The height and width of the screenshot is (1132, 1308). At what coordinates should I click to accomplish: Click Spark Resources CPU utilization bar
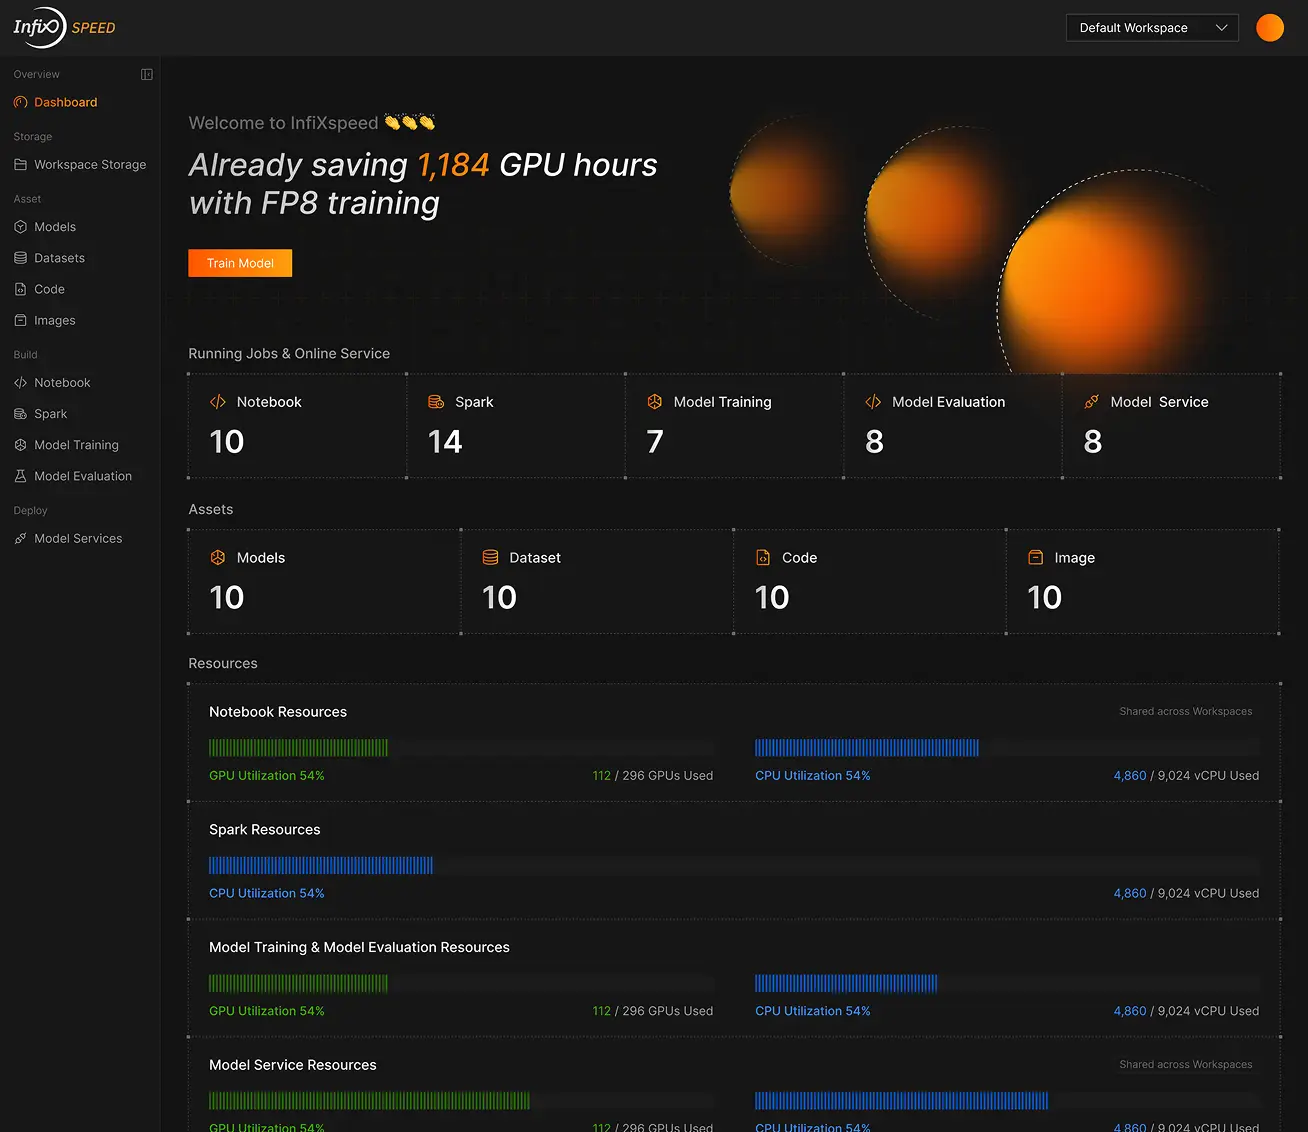click(x=734, y=865)
